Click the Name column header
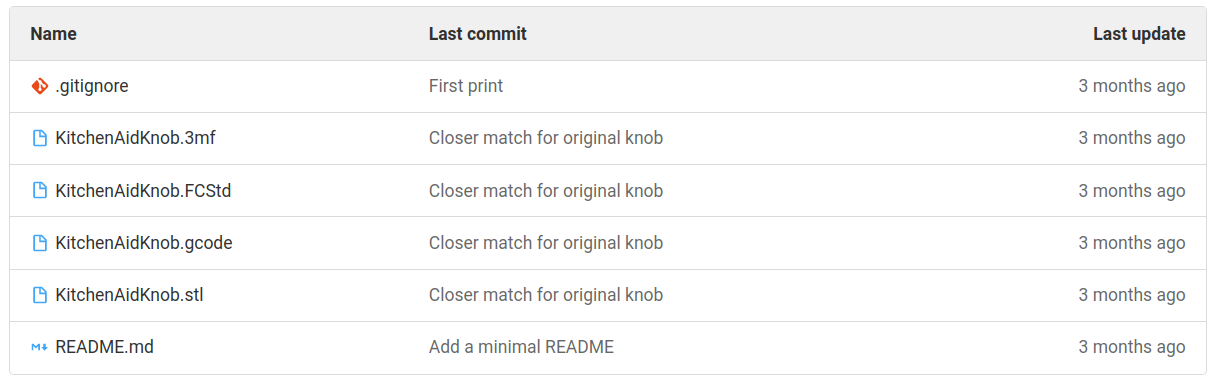The width and height of the screenshot is (1223, 392). pyautogui.click(x=54, y=34)
